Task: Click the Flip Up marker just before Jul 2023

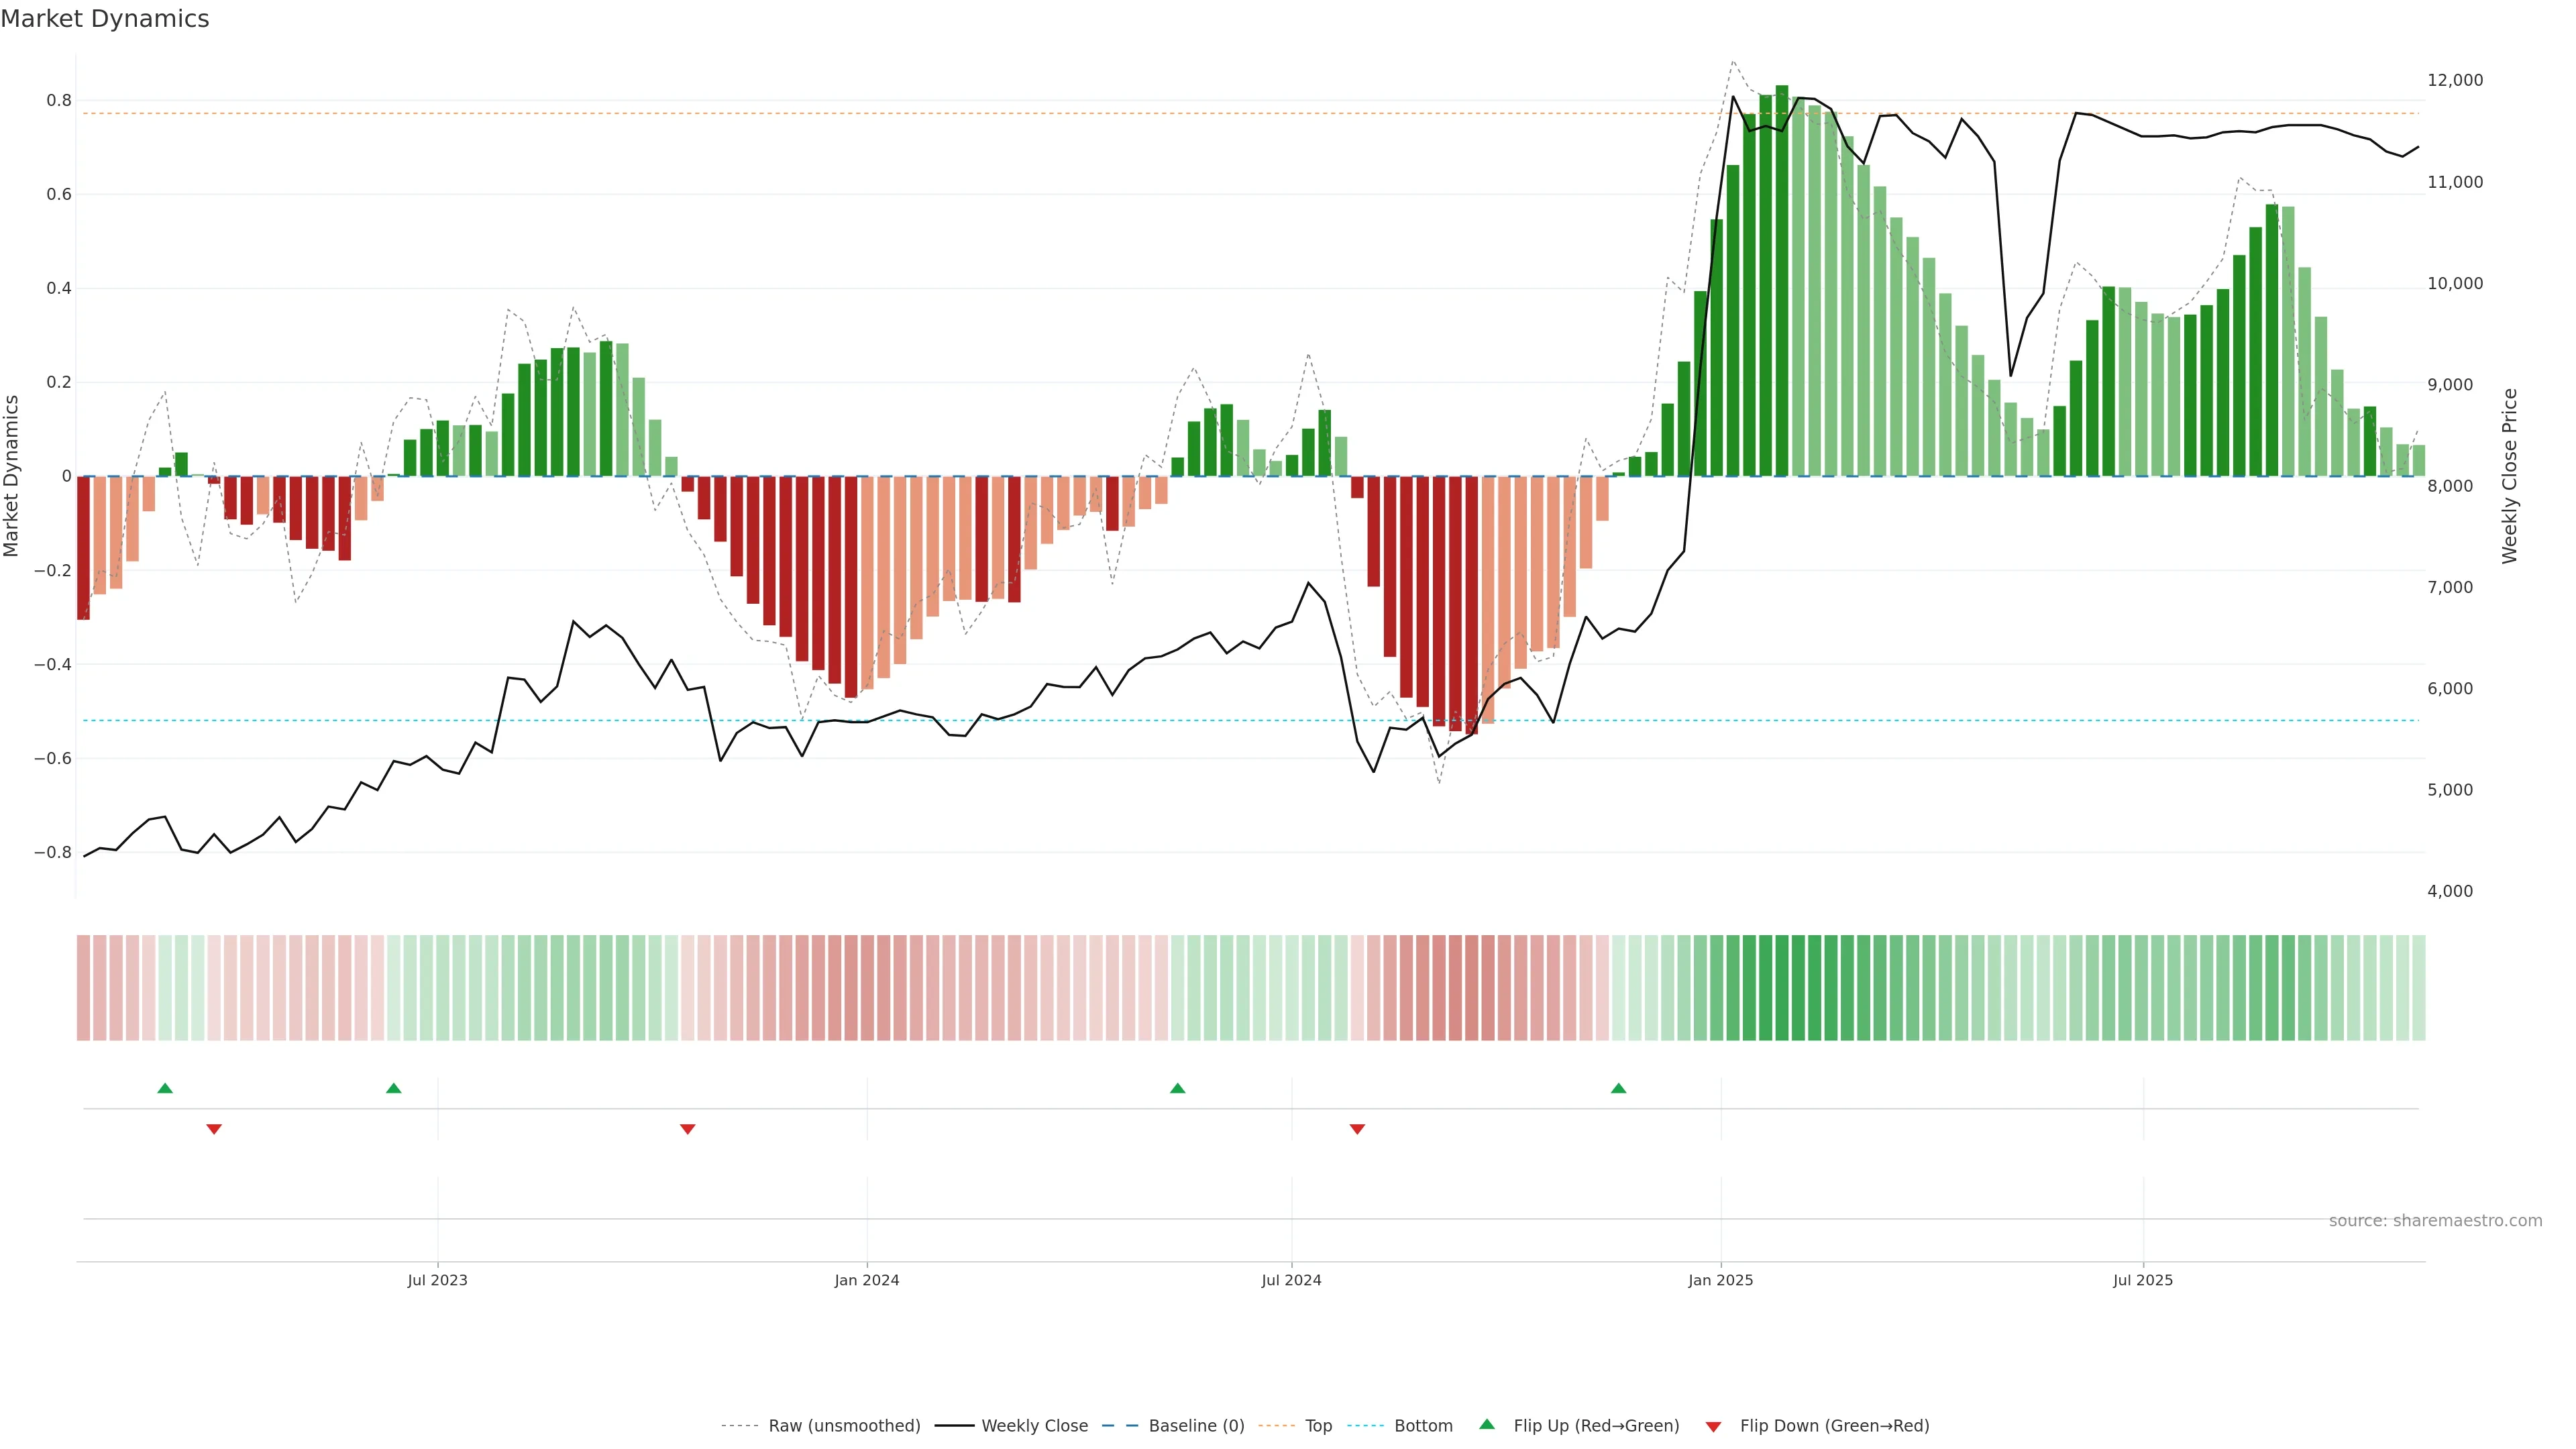Action: [x=394, y=1088]
